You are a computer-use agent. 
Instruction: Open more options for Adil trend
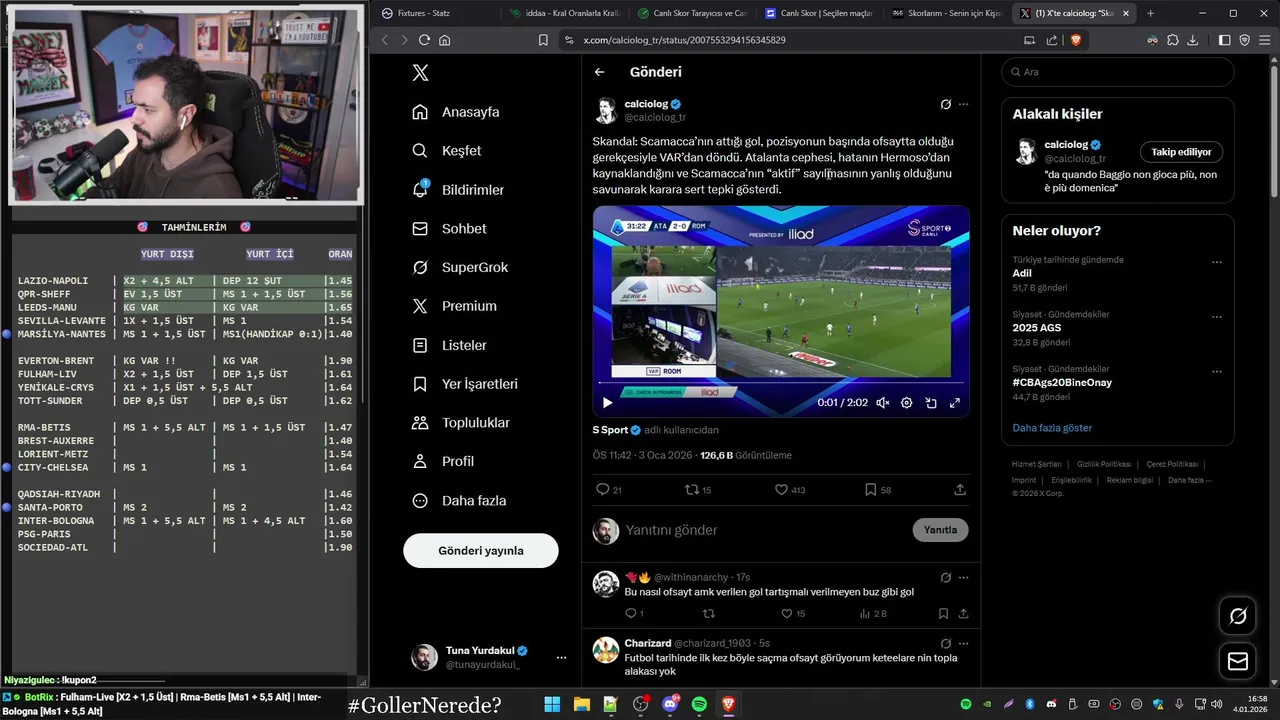1216,262
